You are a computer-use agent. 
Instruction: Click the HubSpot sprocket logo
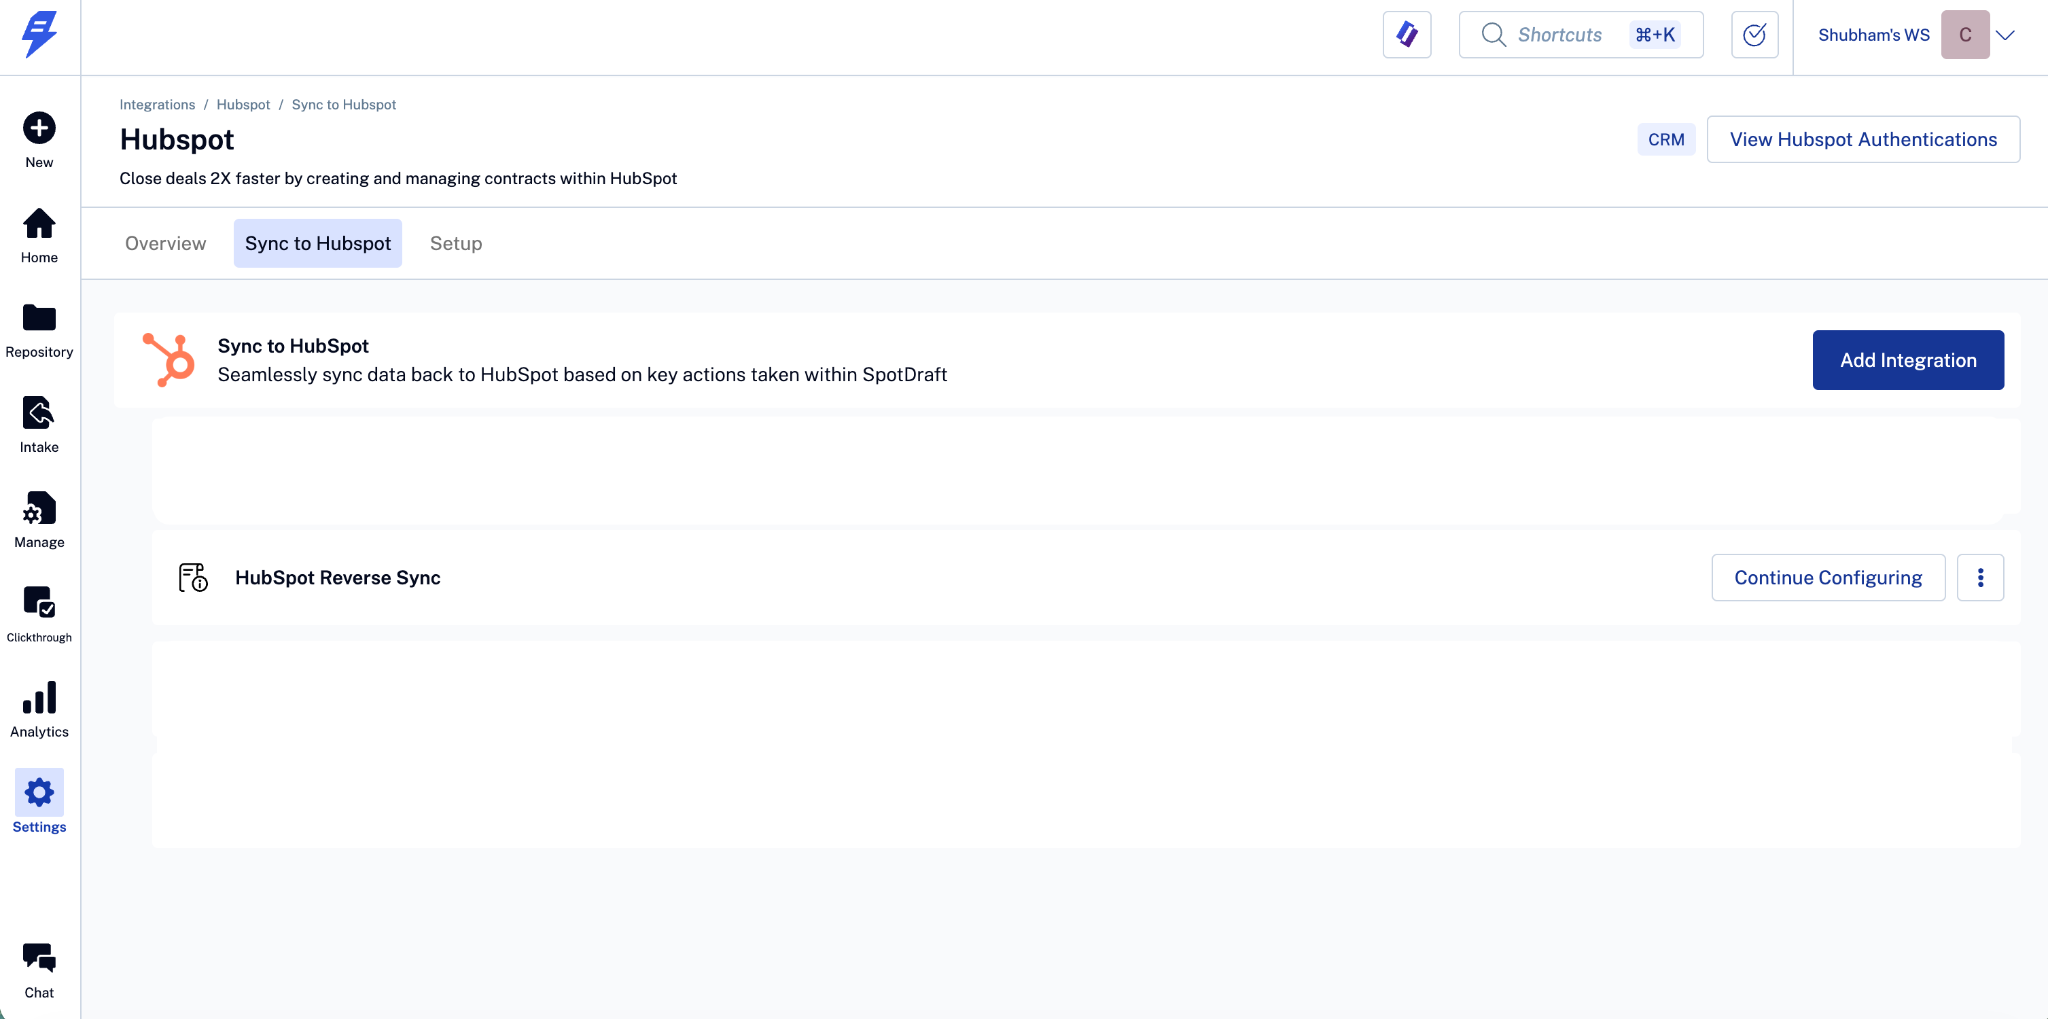[x=168, y=360]
